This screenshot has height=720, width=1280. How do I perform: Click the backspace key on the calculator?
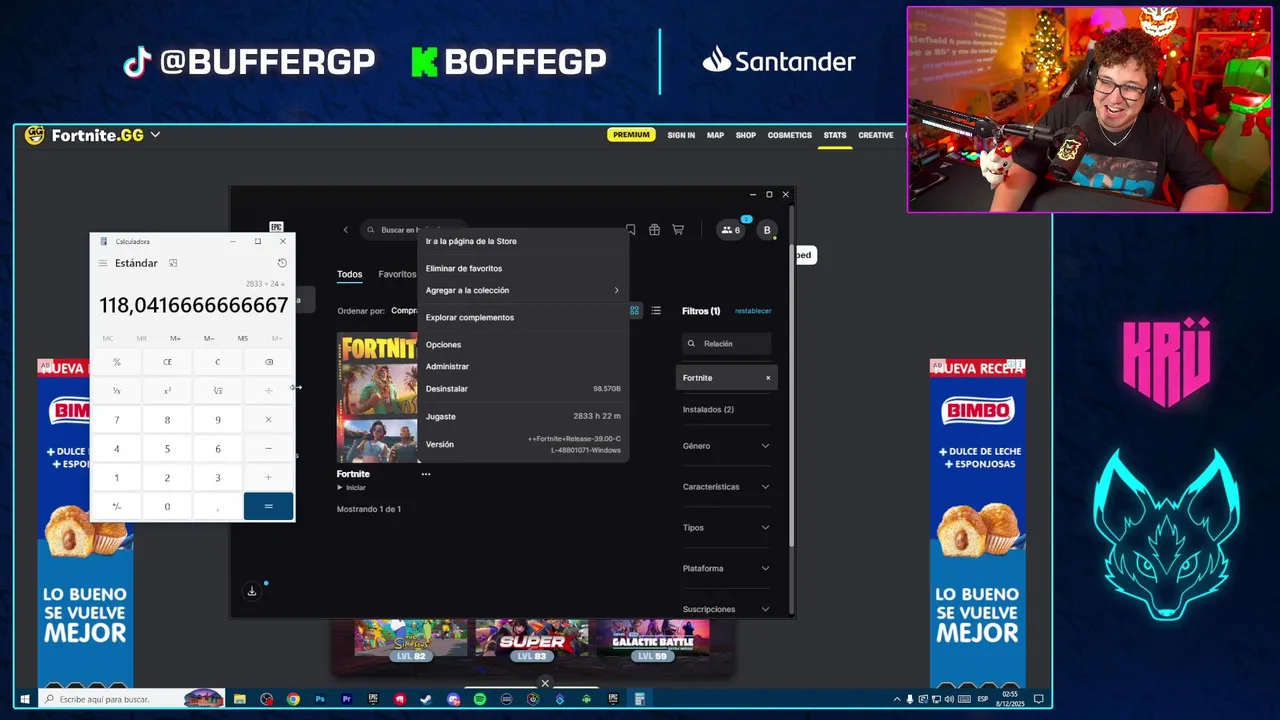pos(268,362)
